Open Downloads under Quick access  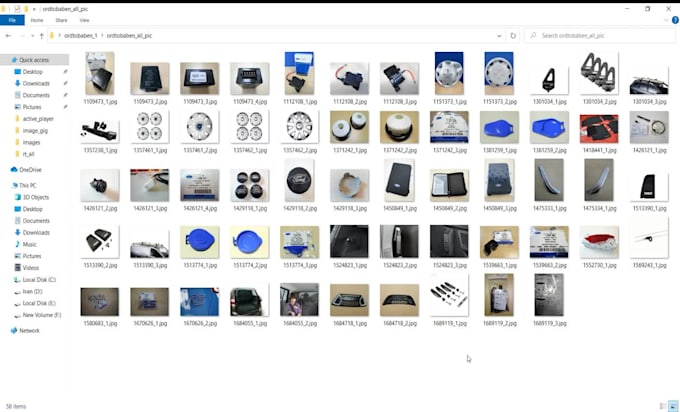point(32,83)
